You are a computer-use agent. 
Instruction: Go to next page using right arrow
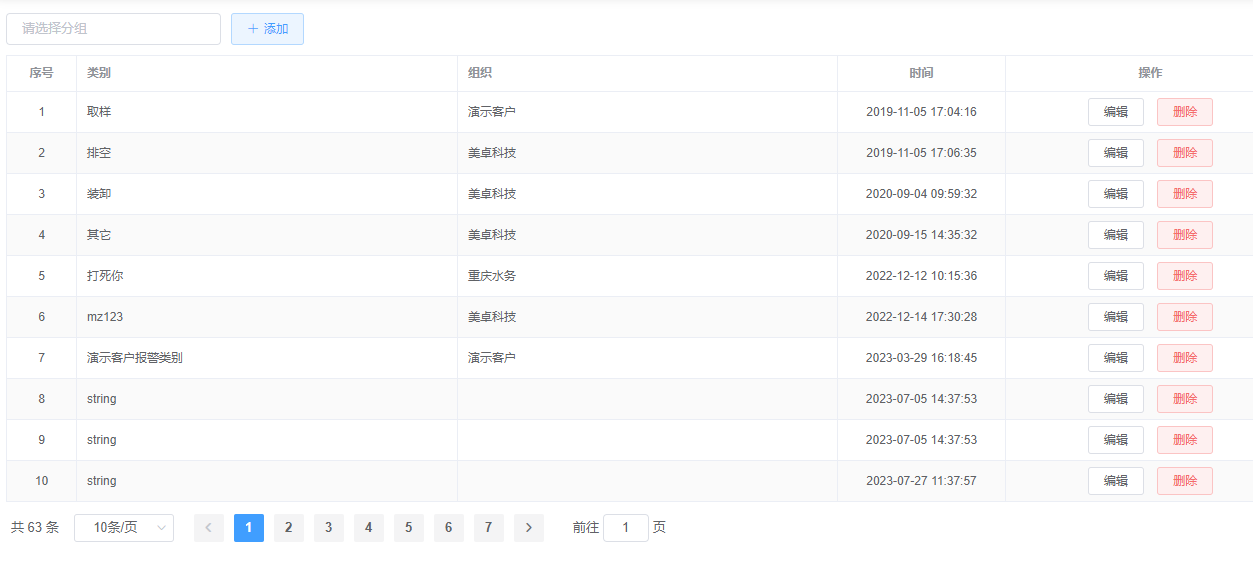pos(528,528)
